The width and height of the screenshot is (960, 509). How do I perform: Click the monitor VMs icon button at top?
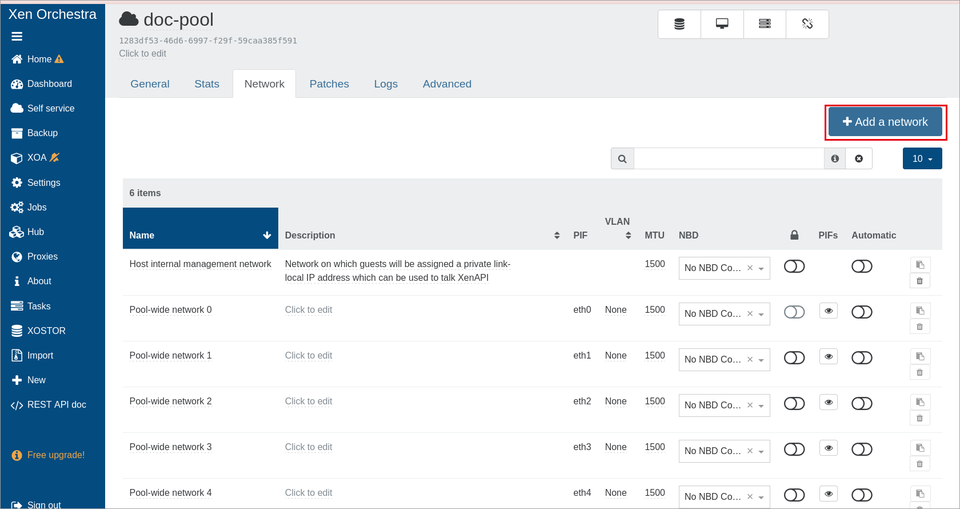click(x=722, y=24)
